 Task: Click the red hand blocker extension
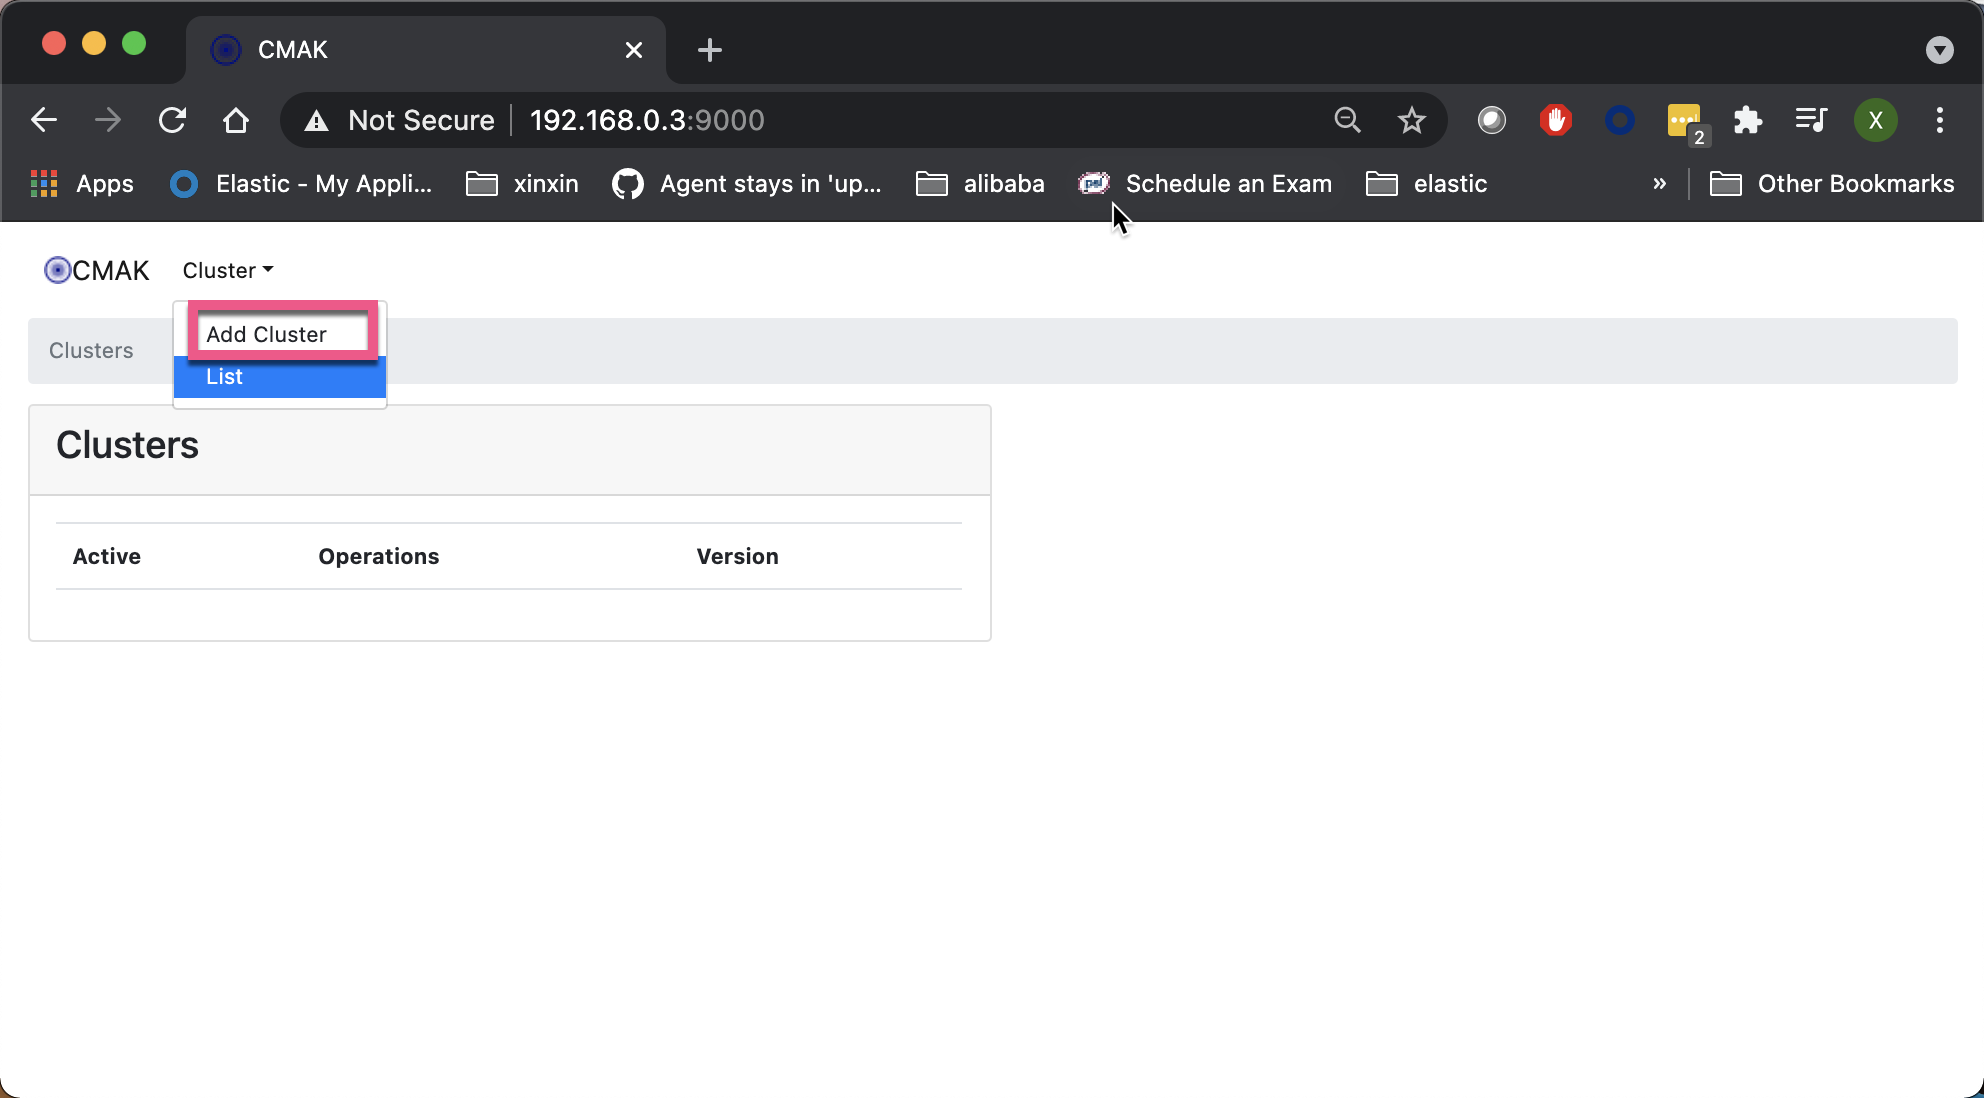pos(1555,121)
